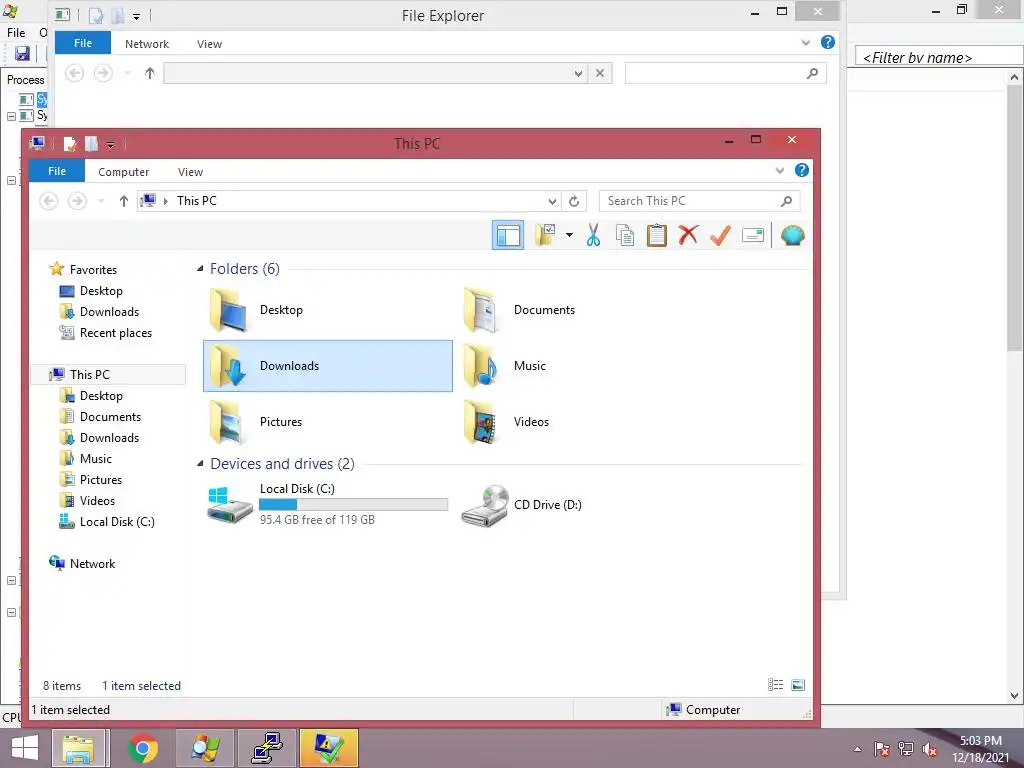Click the muted volume icon in system tray

(930, 749)
